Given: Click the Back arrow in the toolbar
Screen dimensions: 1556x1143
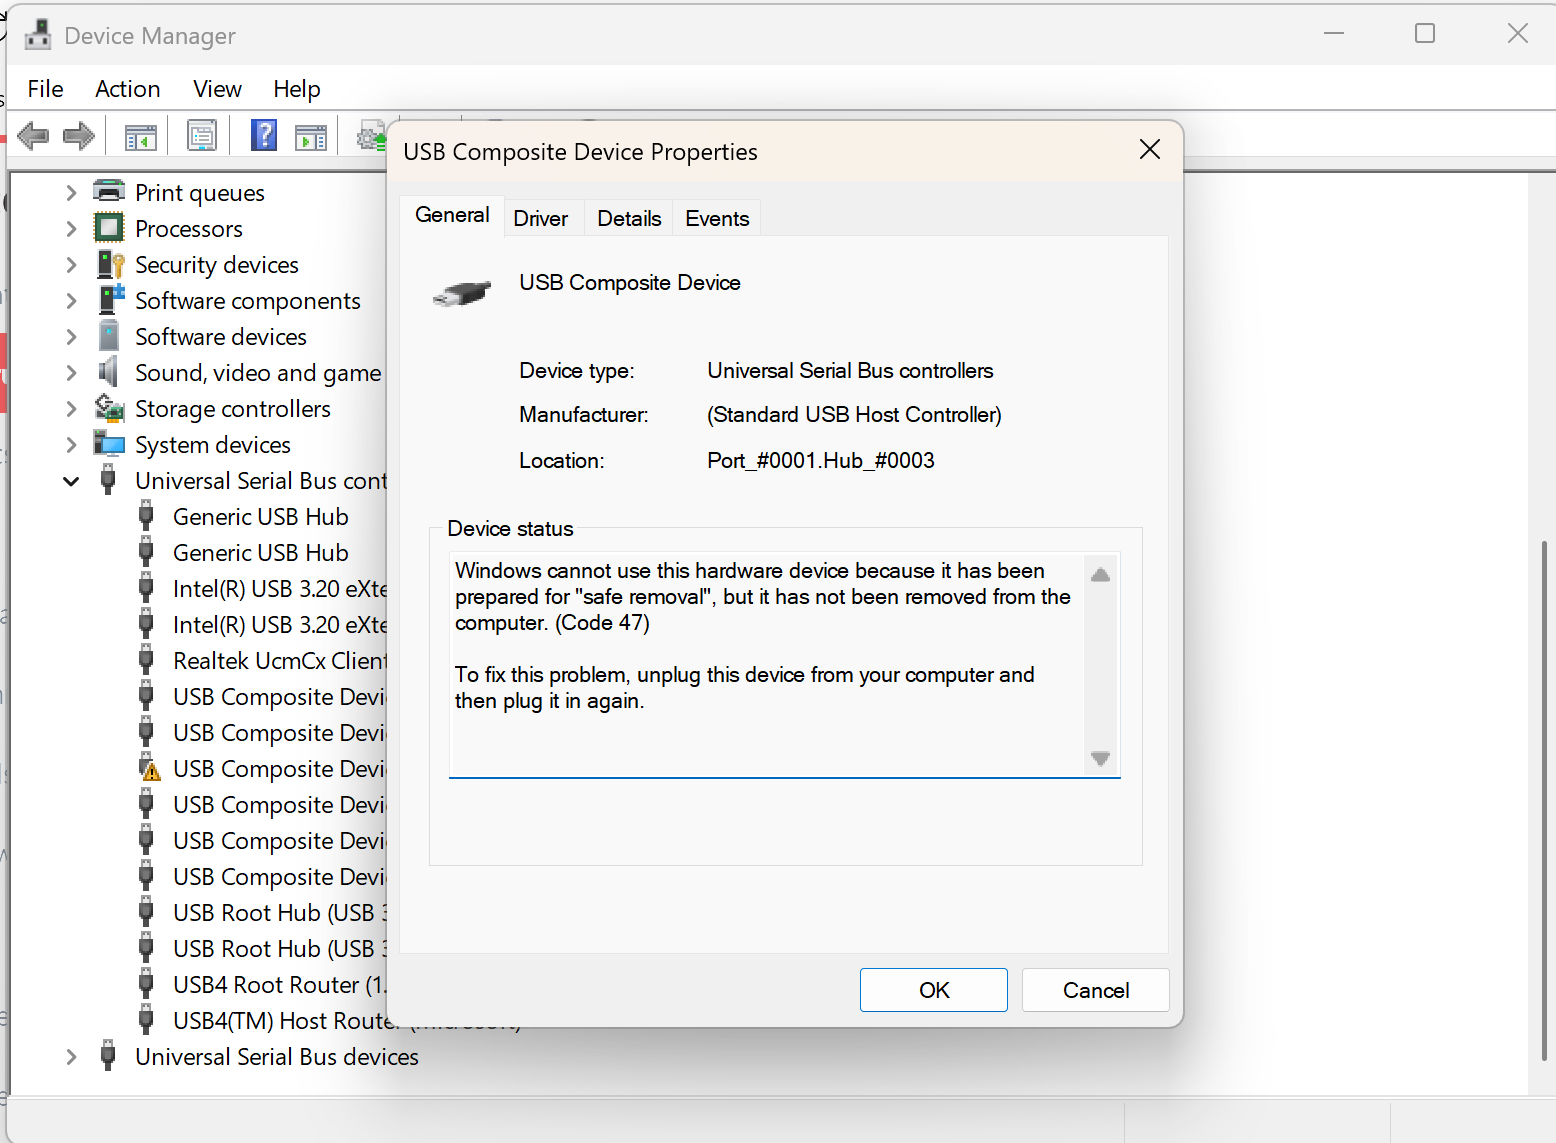Looking at the screenshot, I should pos(34,135).
